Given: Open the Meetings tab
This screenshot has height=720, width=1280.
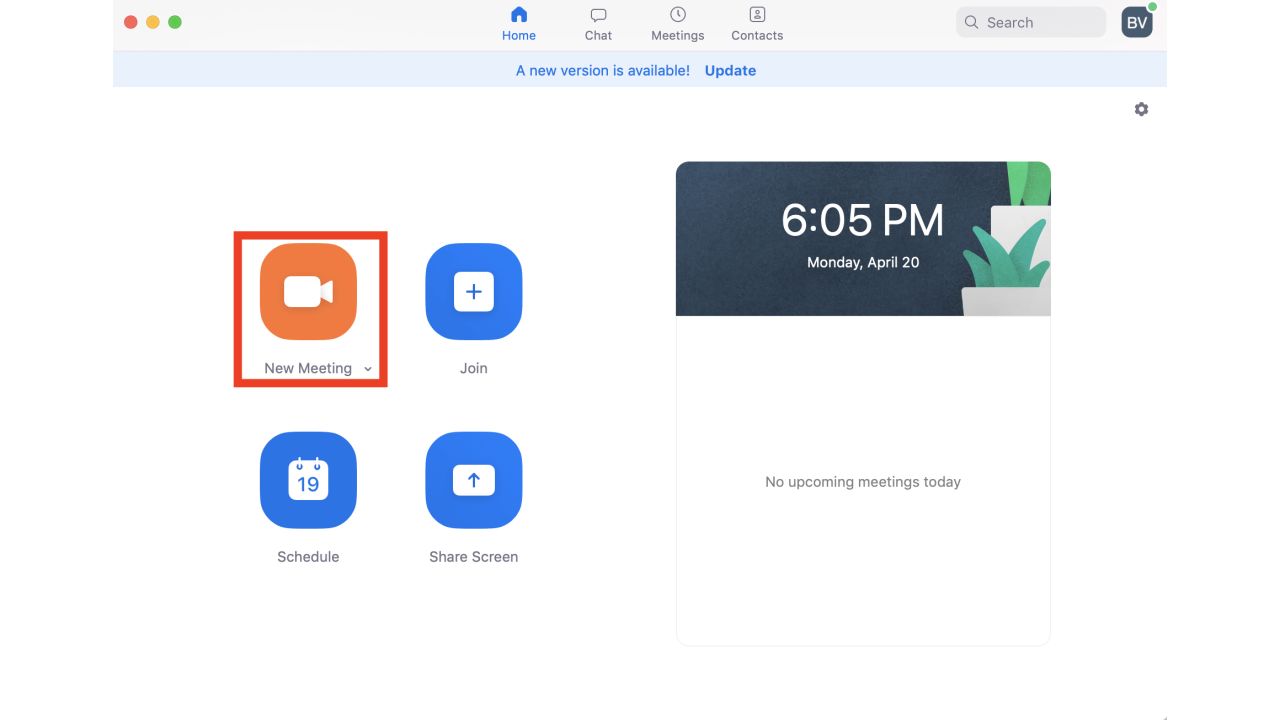Looking at the screenshot, I should (678, 25).
